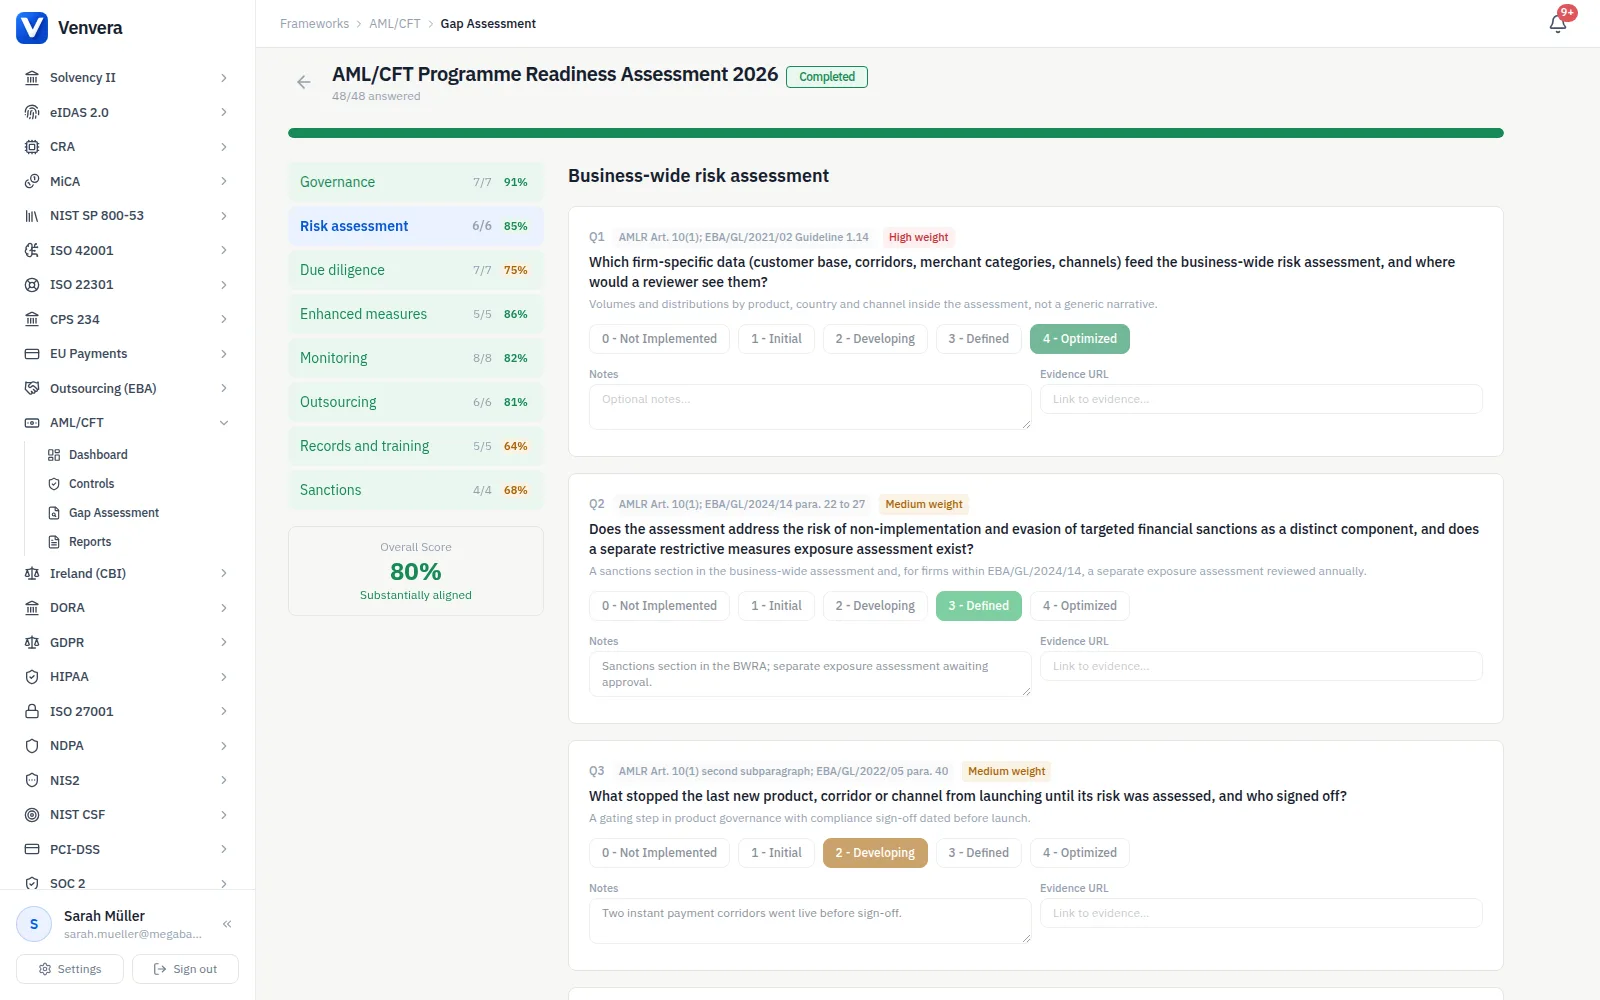
Task: Click the Q2 Evidence URL field
Action: pos(1261,666)
